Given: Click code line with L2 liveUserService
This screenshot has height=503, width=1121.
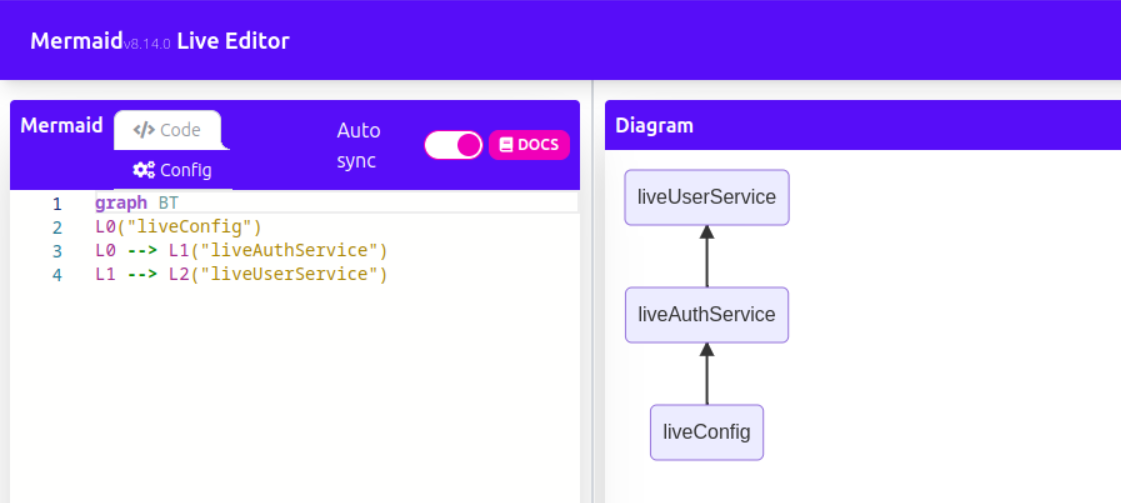Looking at the screenshot, I should [x=240, y=275].
